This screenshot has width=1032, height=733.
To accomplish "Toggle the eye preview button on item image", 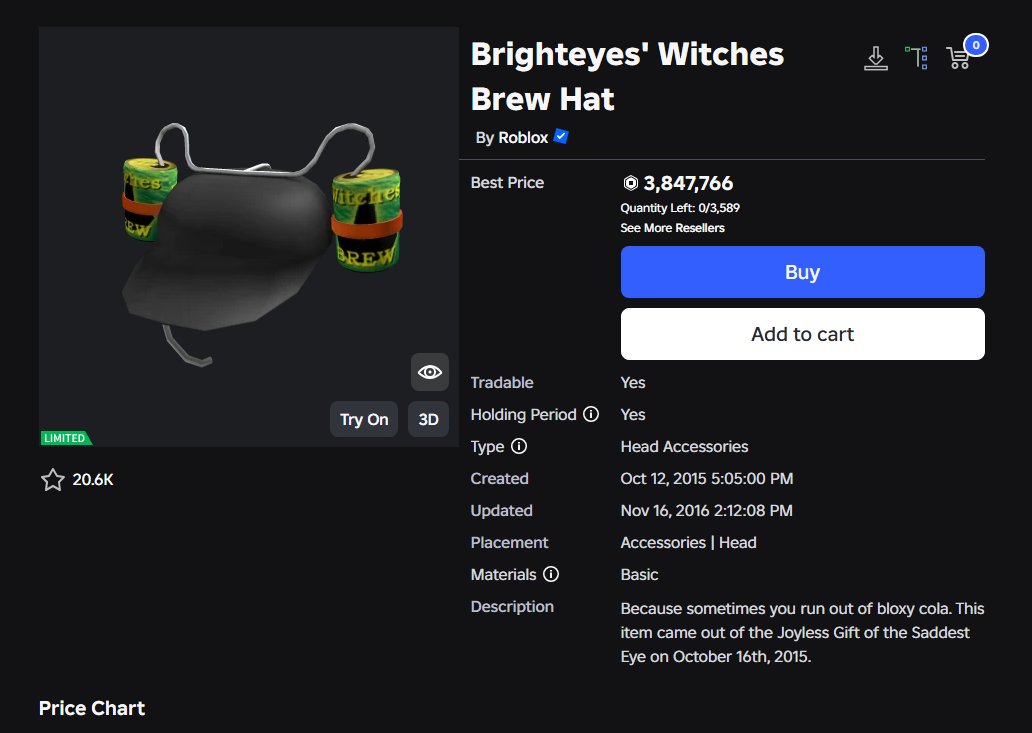I will tap(430, 372).
